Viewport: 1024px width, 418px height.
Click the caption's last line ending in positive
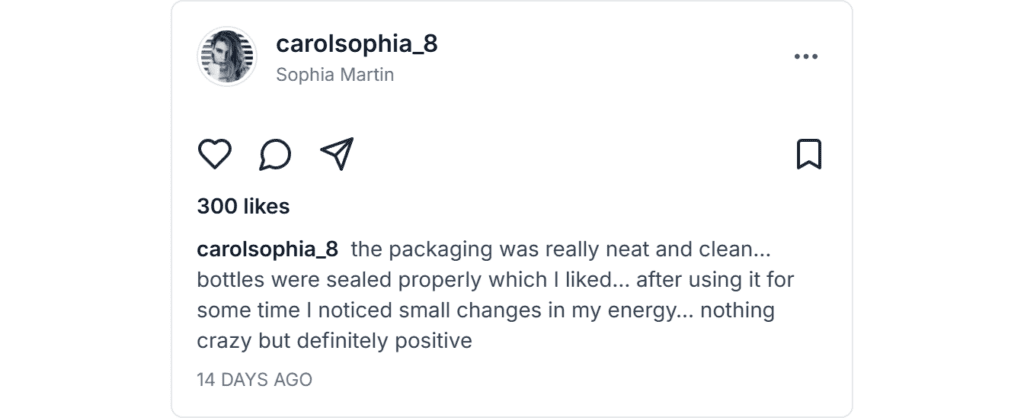pyautogui.click(x=334, y=342)
